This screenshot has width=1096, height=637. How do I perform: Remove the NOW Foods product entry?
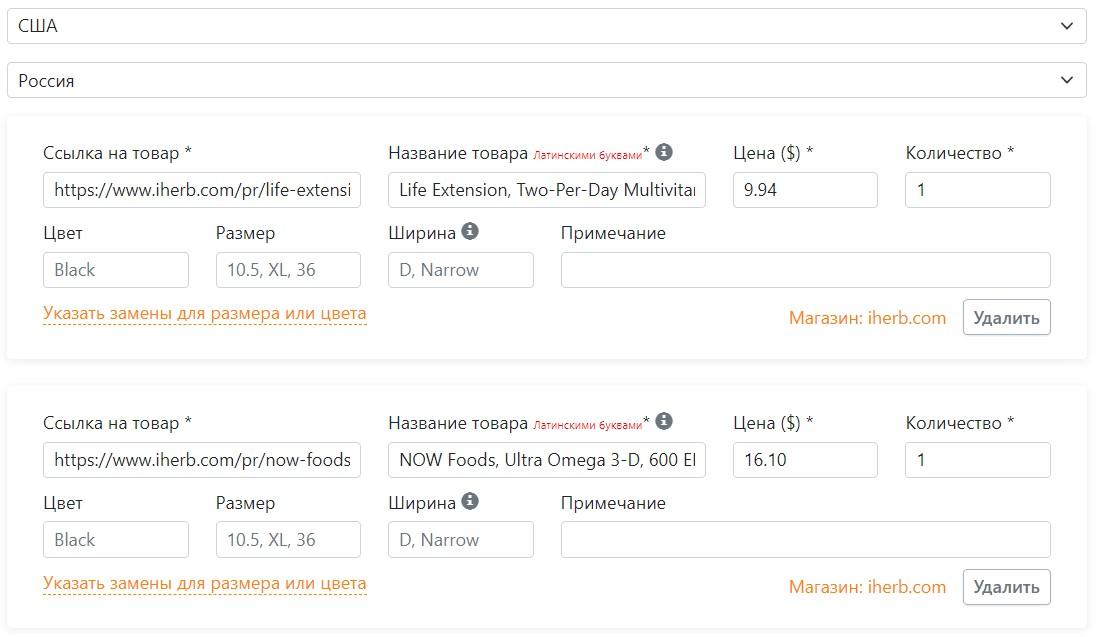pos(1006,587)
